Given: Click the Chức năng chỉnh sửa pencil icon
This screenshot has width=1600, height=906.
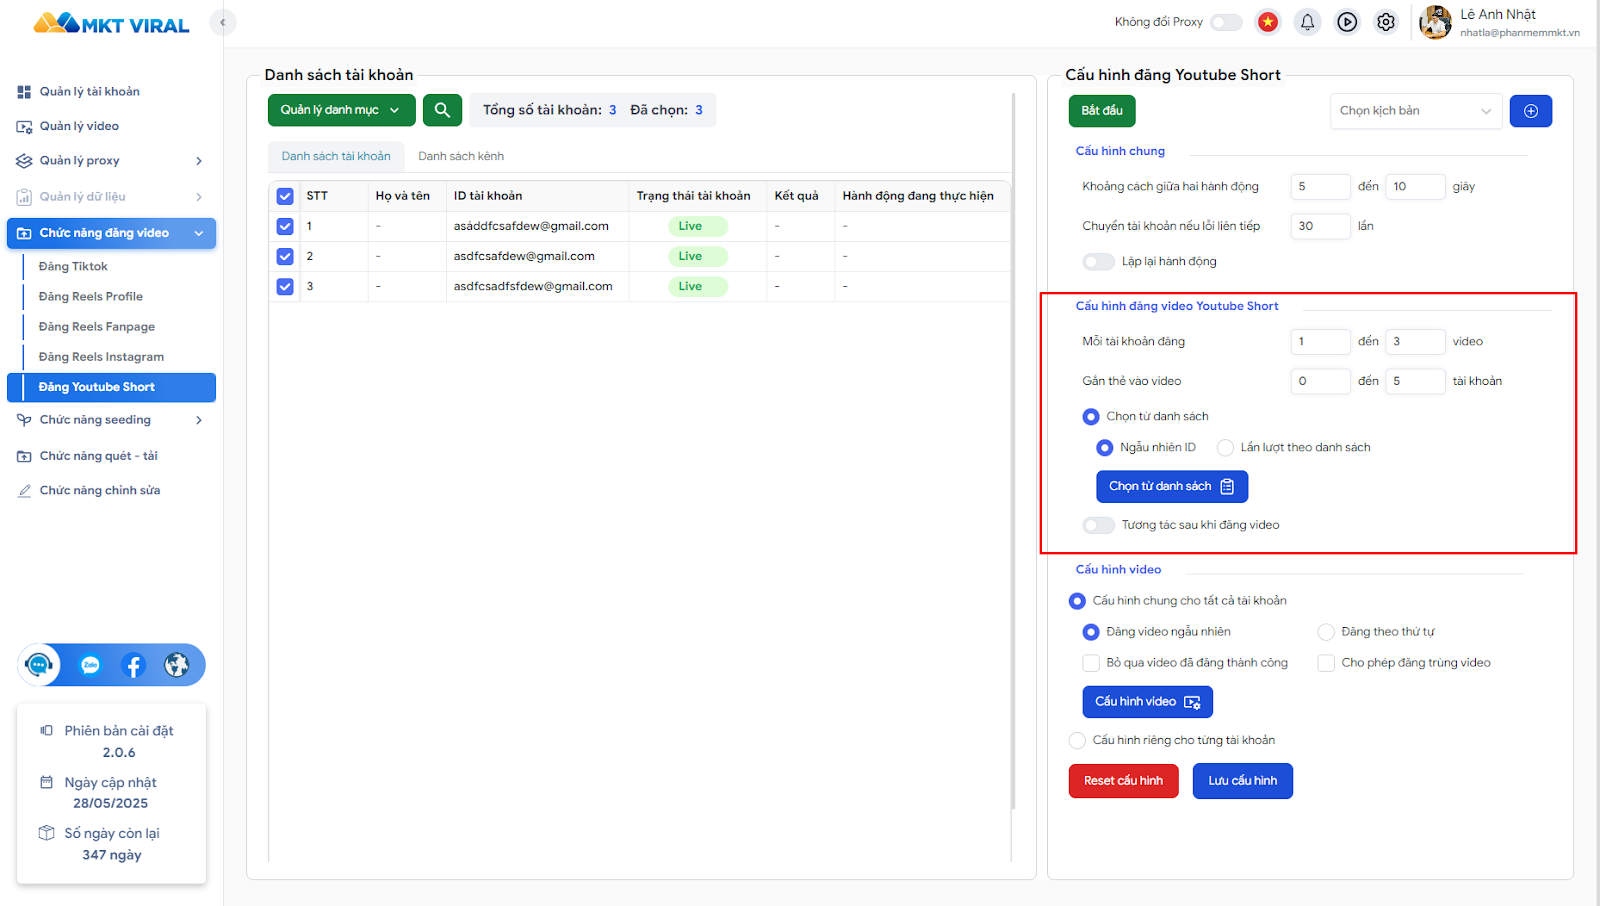Looking at the screenshot, I should (24, 491).
